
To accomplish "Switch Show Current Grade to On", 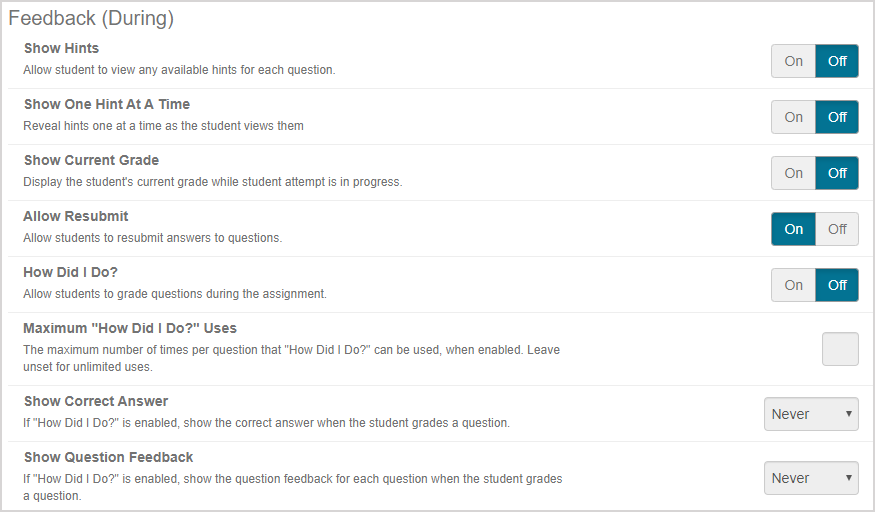I will pyautogui.click(x=793, y=173).
